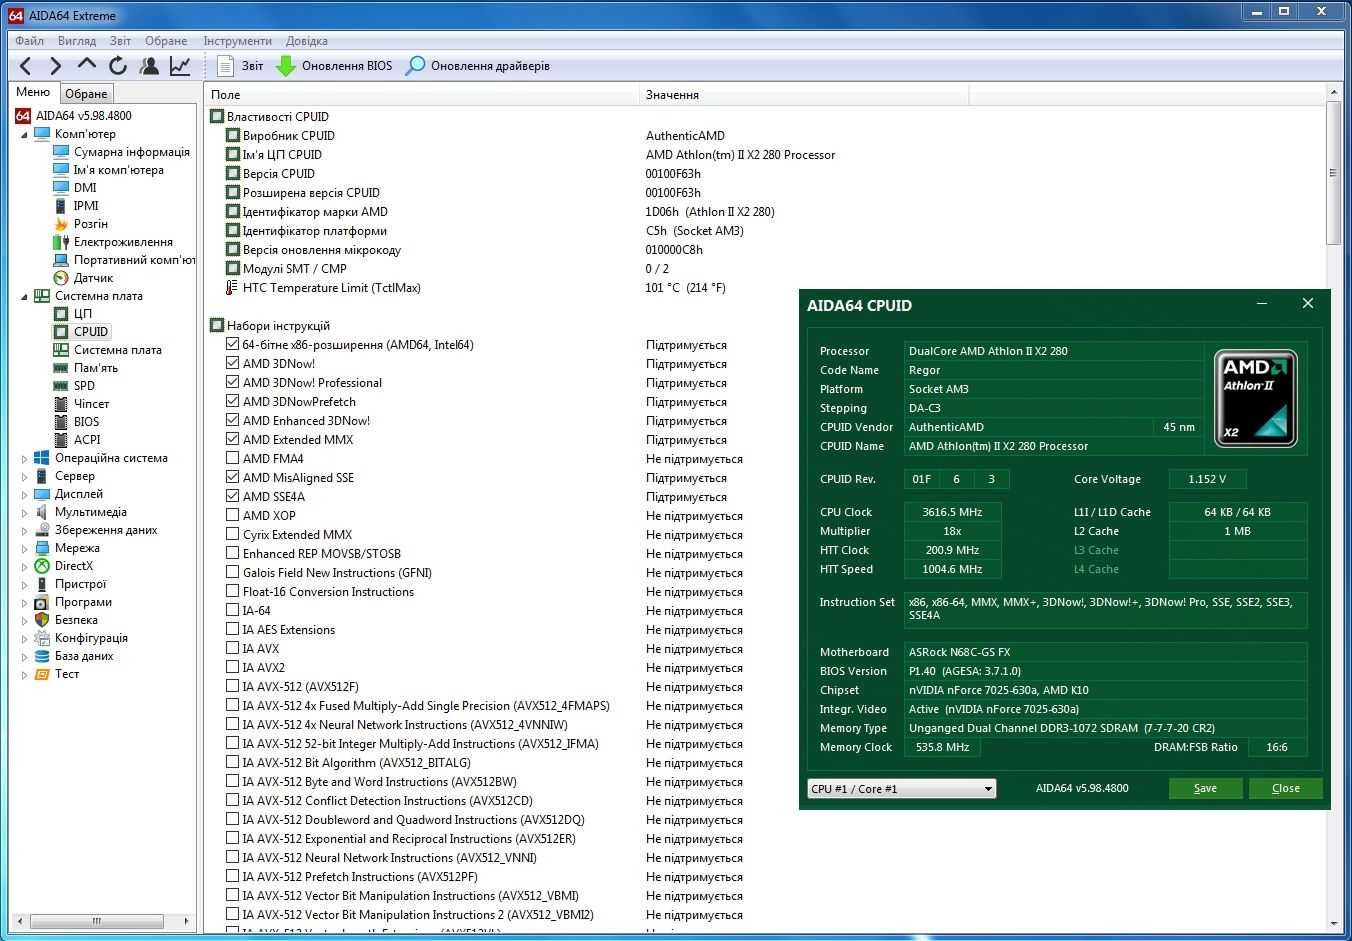Toggle 64-бітне x86-розширення checkbox
1352x941 pixels.
coord(233,344)
